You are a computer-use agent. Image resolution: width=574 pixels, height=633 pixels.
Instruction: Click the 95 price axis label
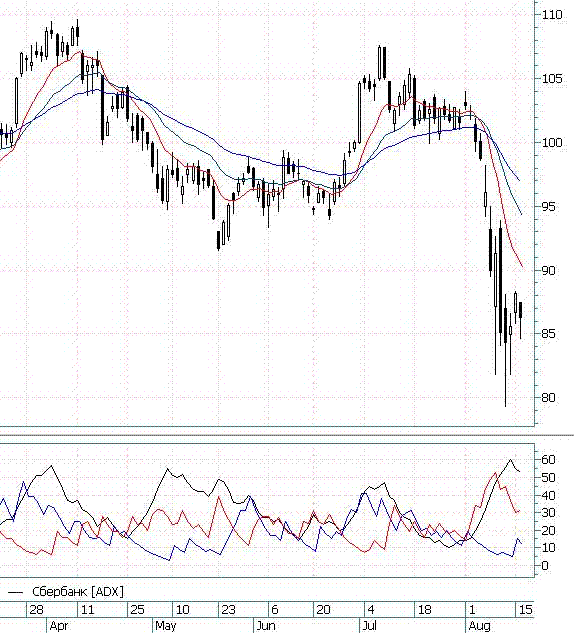[x=549, y=207]
